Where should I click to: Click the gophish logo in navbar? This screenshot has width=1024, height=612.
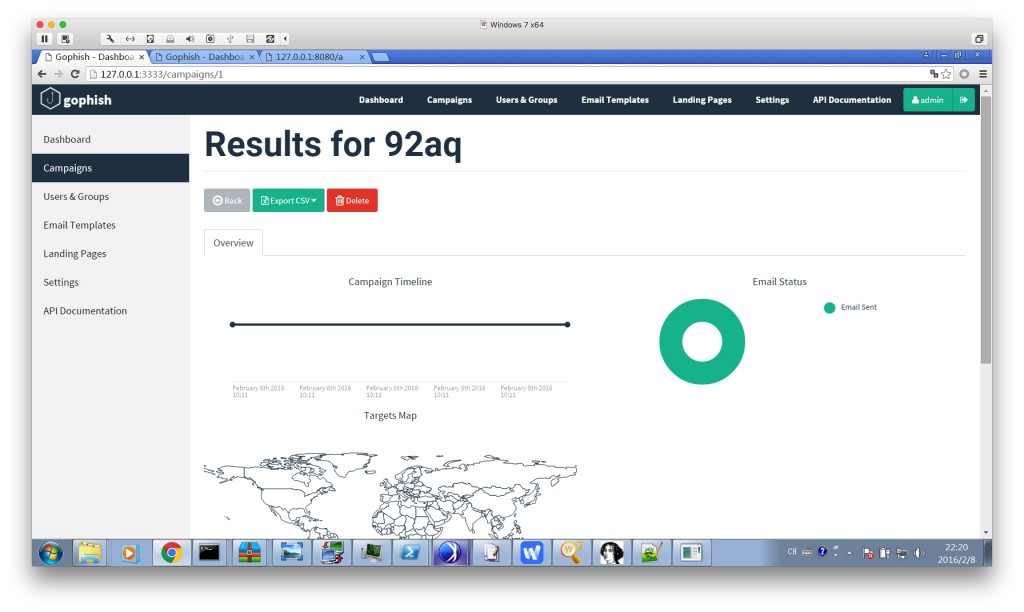point(76,100)
